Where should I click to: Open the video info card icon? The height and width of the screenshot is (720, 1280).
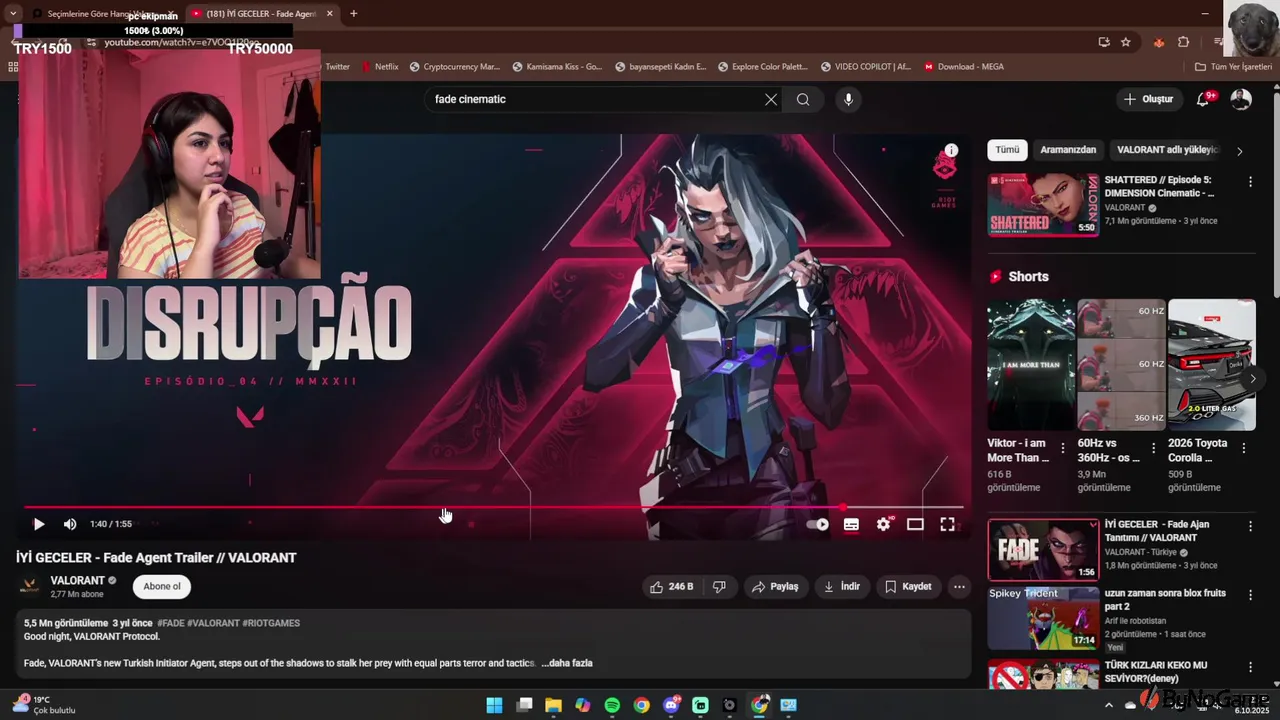[951, 151]
